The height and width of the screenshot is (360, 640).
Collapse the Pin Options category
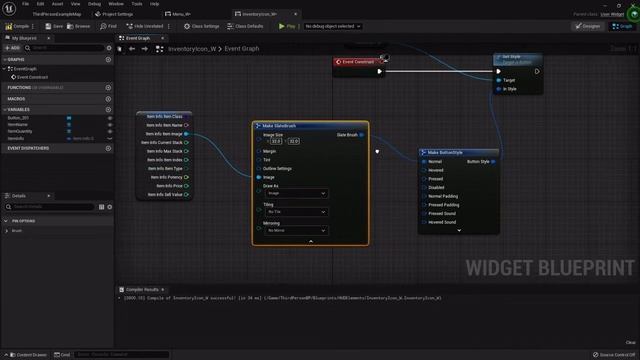6,221
